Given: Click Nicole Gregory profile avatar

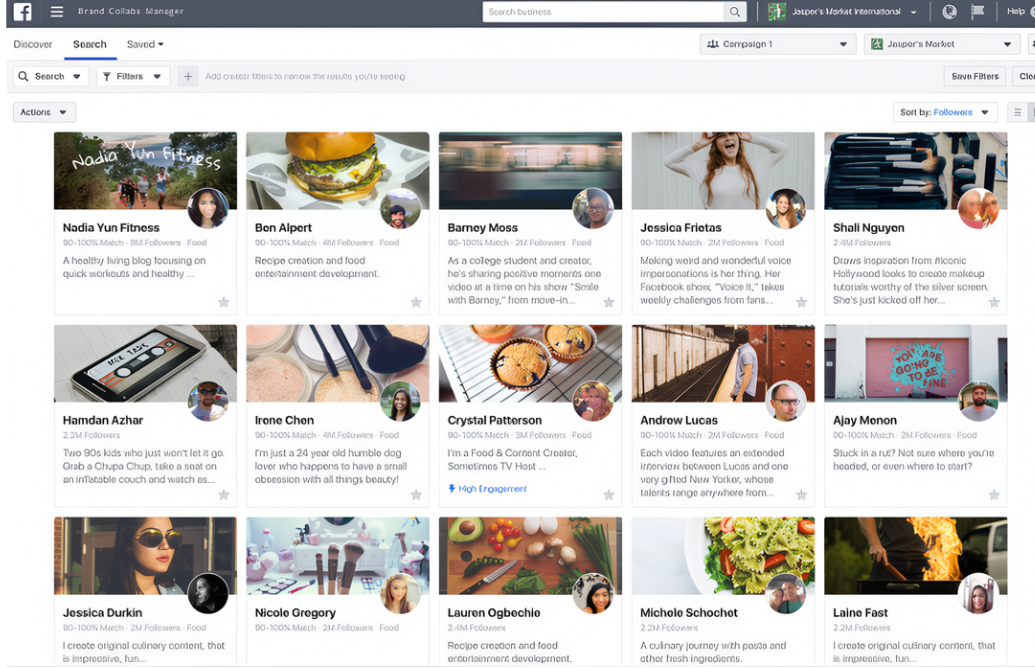Looking at the screenshot, I should pyautogui.click(x=401, y=593).
